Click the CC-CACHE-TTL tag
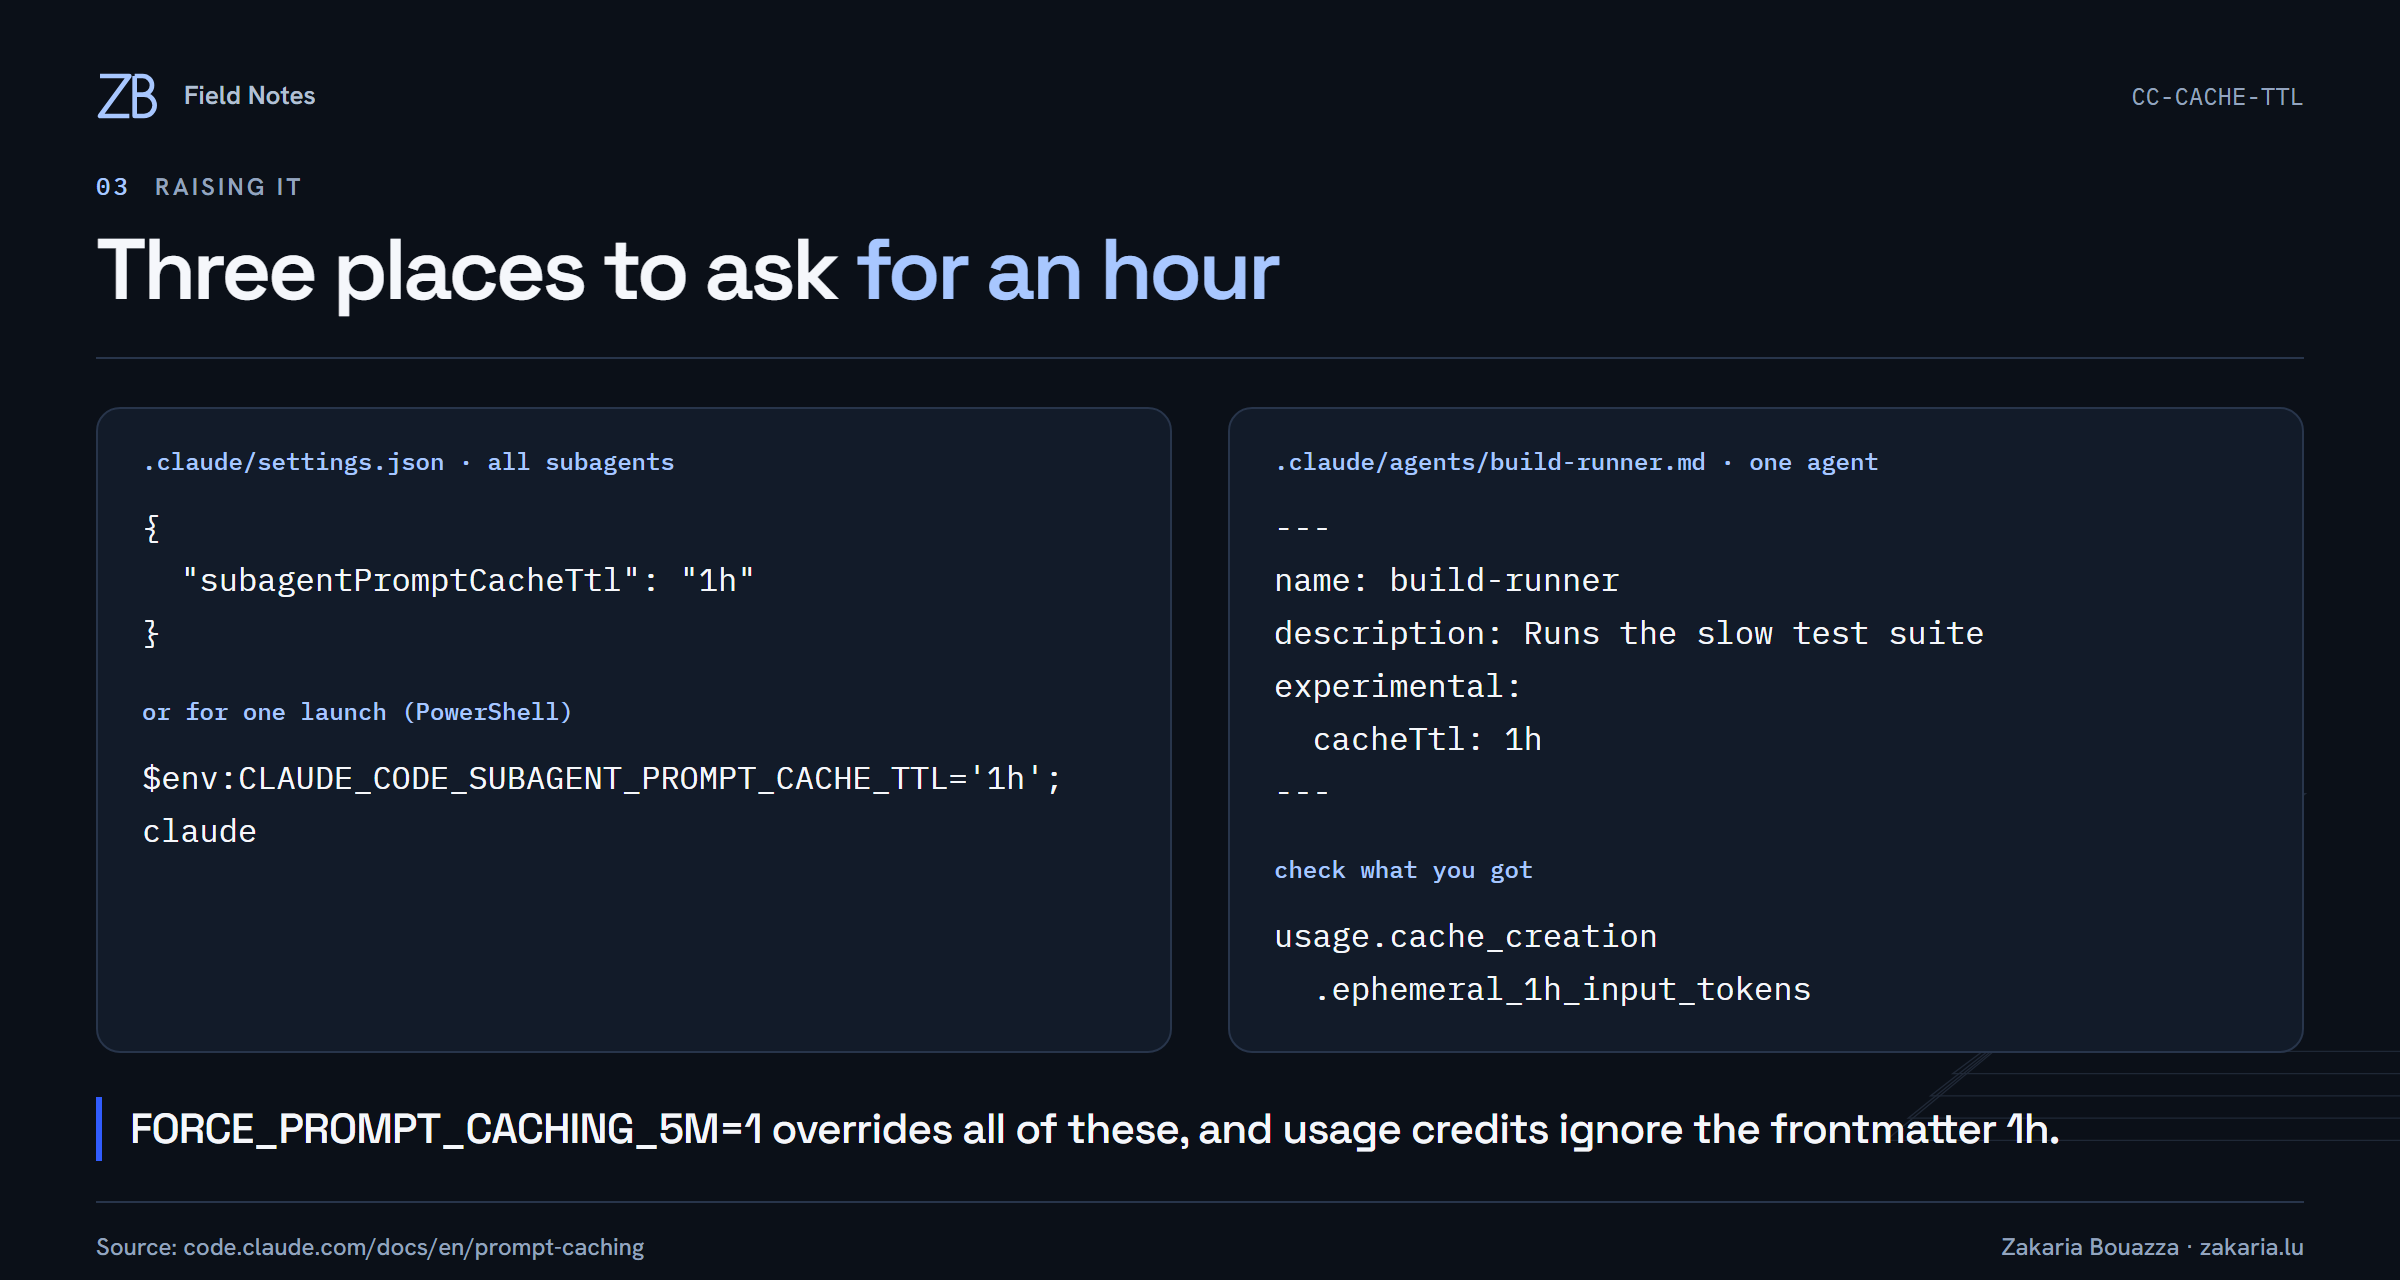2400x1280 pixels. [x=2217, y=97]
